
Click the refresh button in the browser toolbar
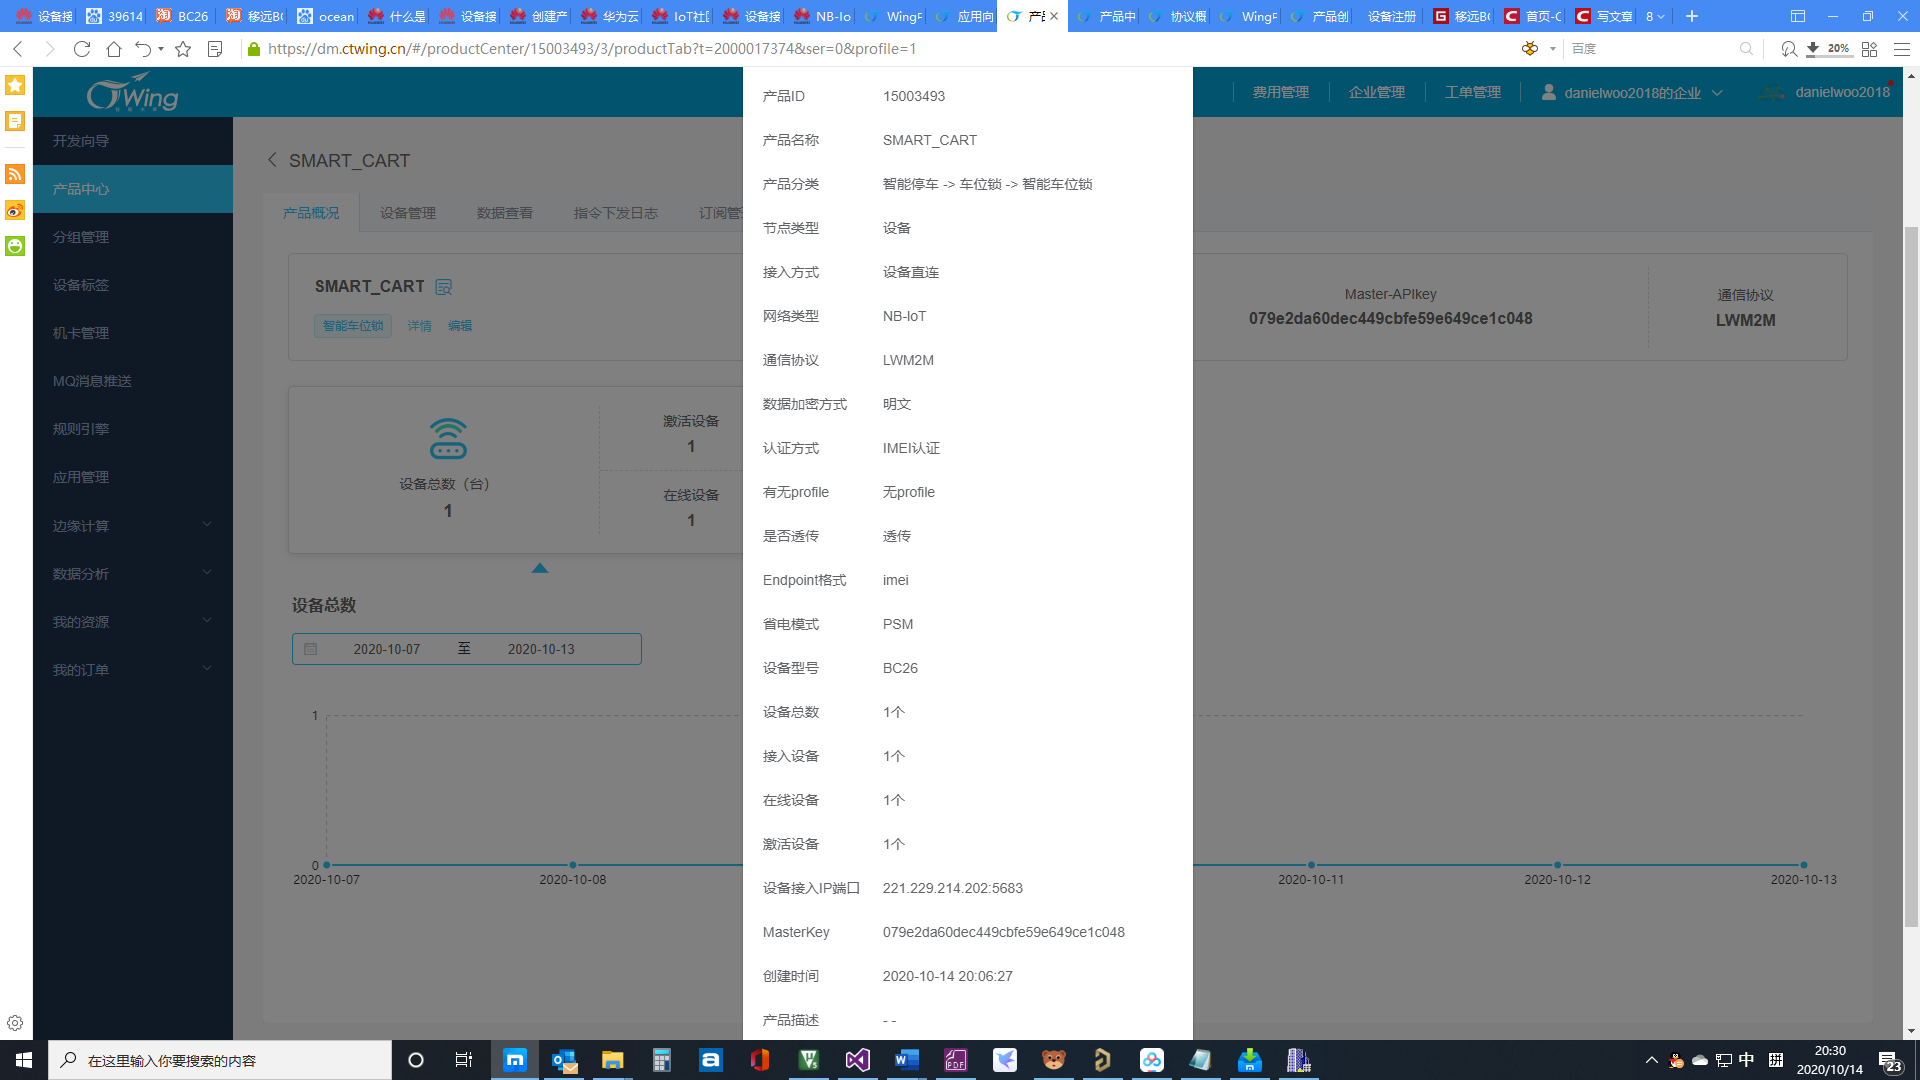[x=81, y=48]
